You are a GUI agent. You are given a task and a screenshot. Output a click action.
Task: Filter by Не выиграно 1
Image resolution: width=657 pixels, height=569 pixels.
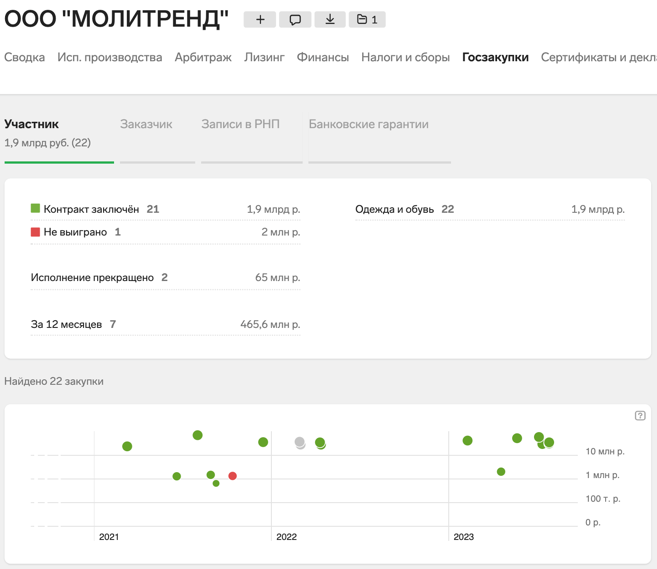click(166, 232)
